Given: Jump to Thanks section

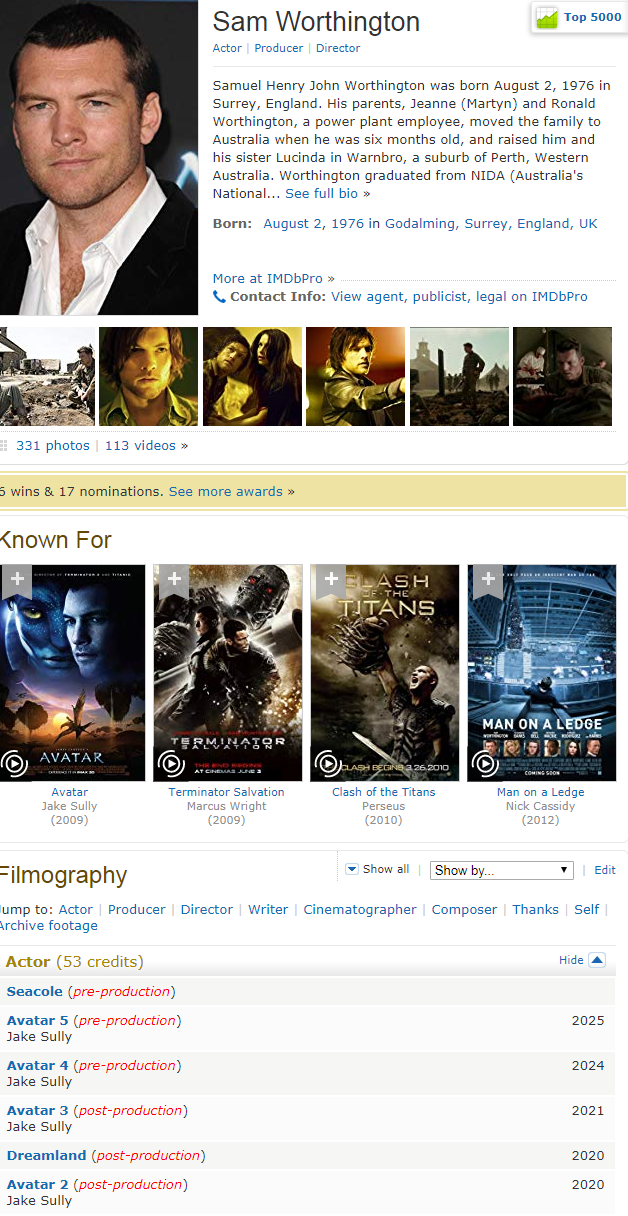Looking at the screenshot, I should tap(536, 910).
